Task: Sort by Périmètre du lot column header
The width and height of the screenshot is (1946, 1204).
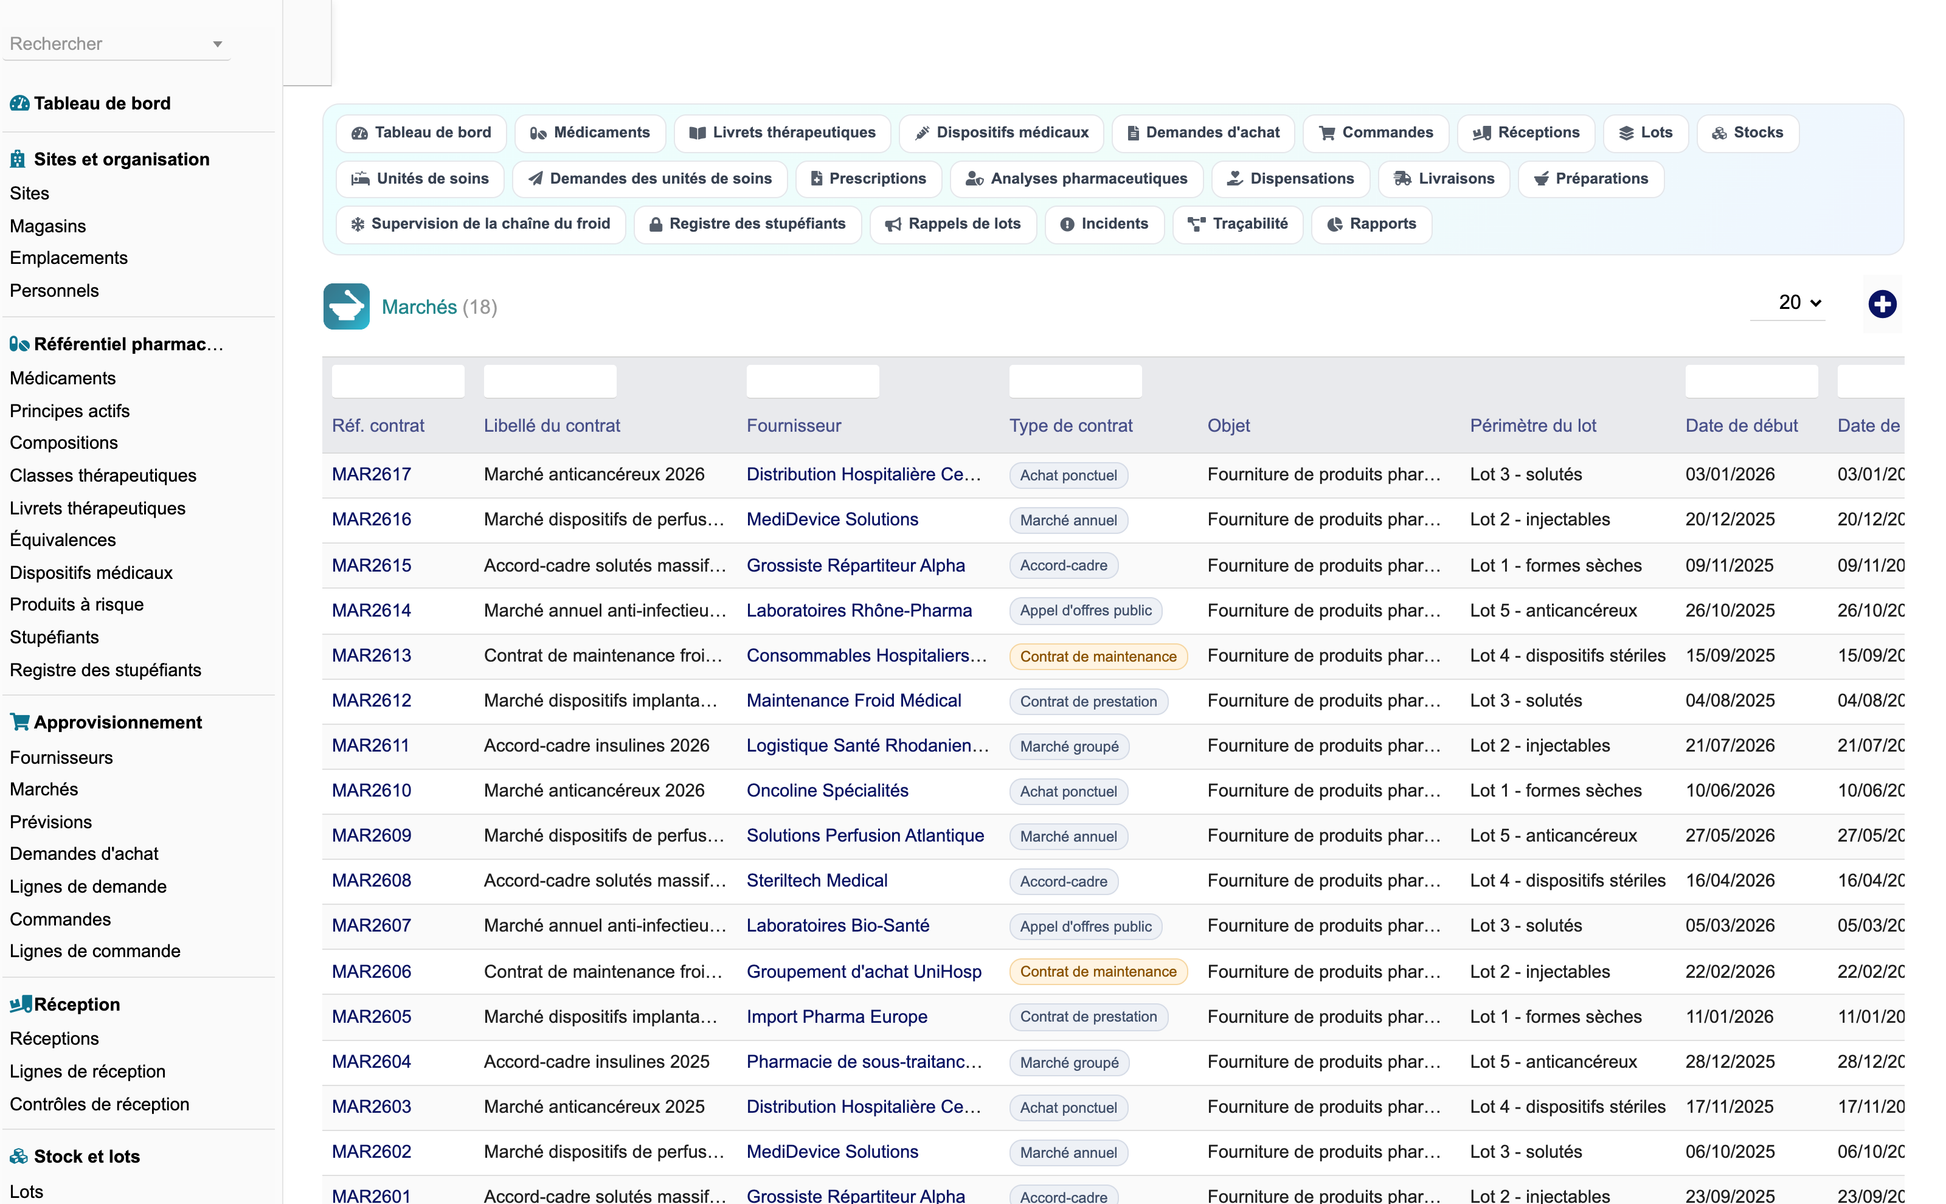Action: coord(1533,426)
